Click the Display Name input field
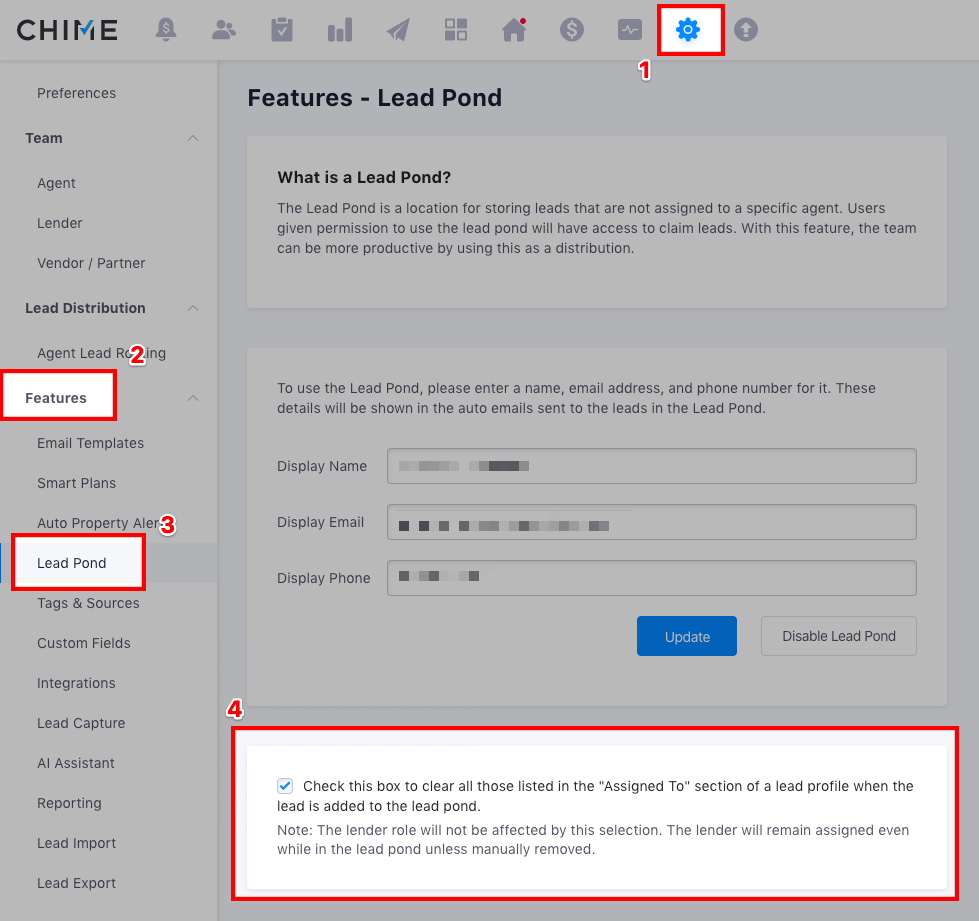Screen dimensions: 979x921 [651, 466]
